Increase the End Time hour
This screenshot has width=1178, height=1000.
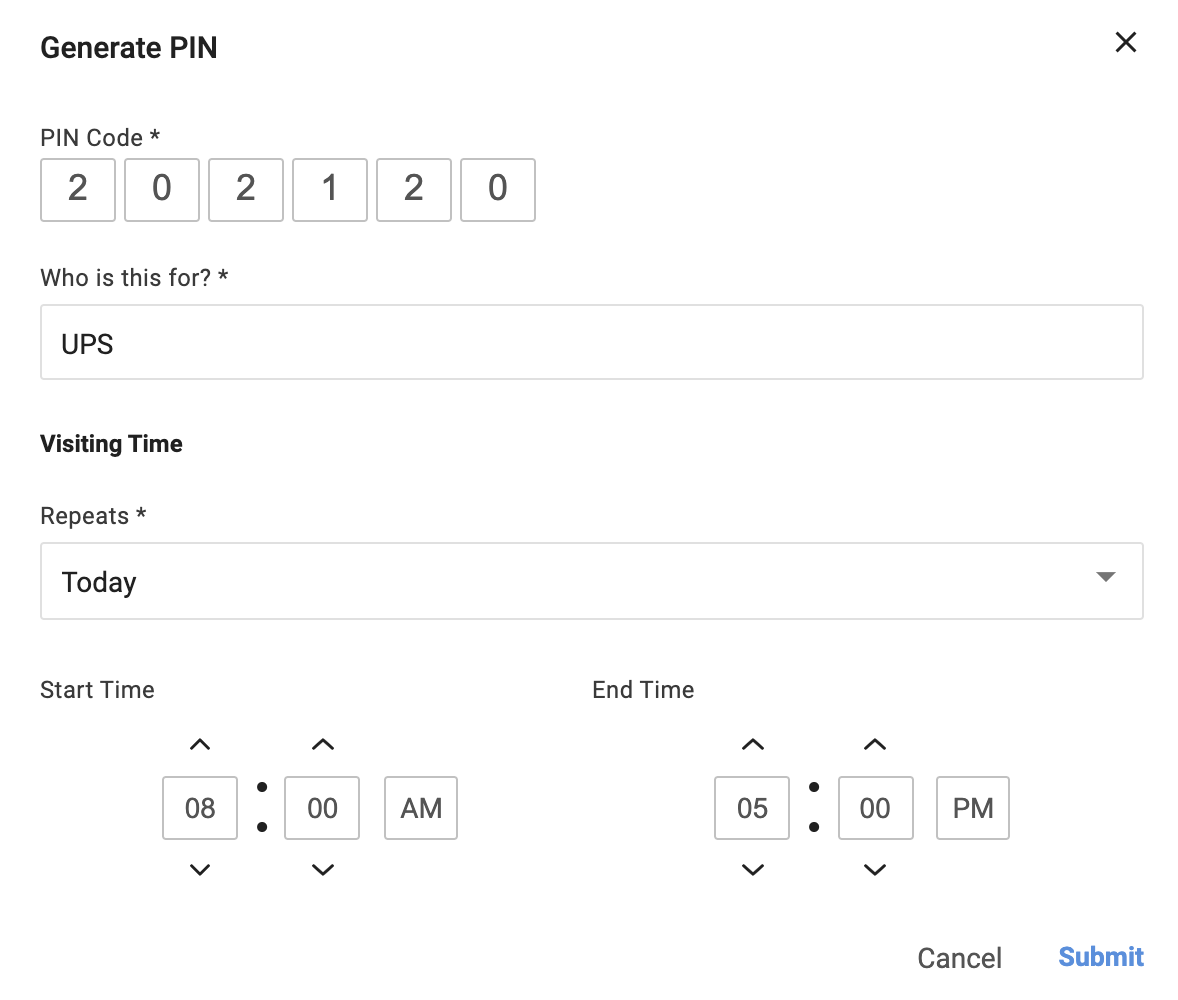click(x=753, y=744)
